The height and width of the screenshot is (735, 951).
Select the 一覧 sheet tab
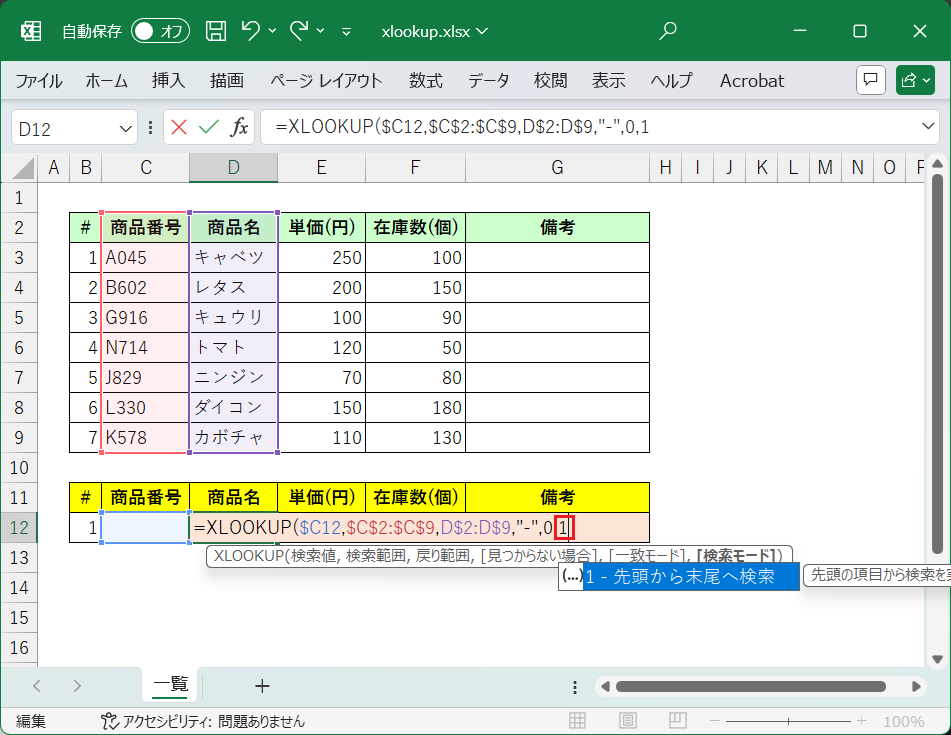tap(170, 684)
